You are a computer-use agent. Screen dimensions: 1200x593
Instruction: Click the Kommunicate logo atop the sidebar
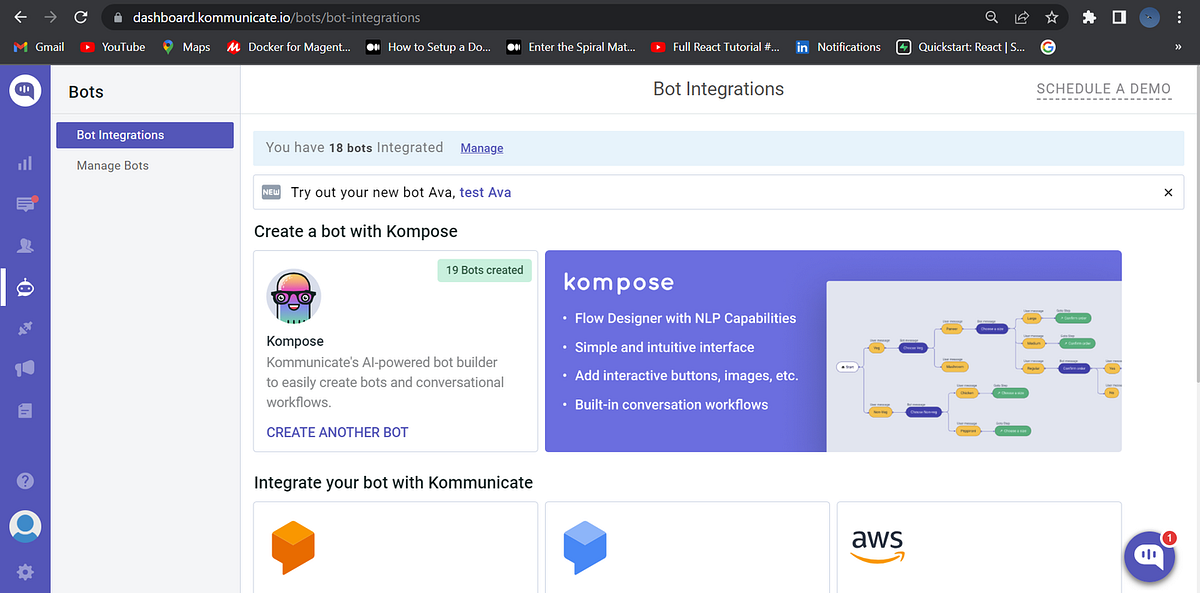[x=25, y=90]
